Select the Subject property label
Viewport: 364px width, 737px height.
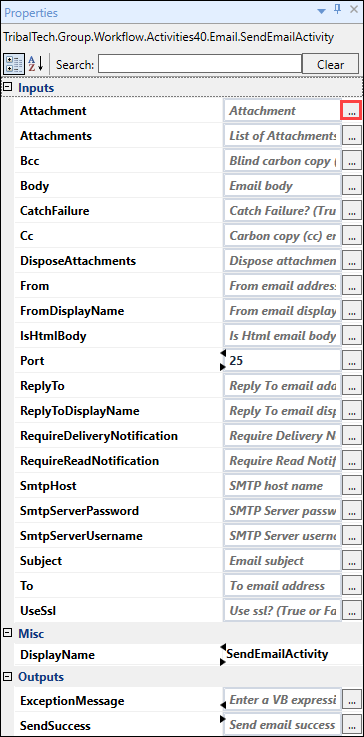tap(41, 561)
